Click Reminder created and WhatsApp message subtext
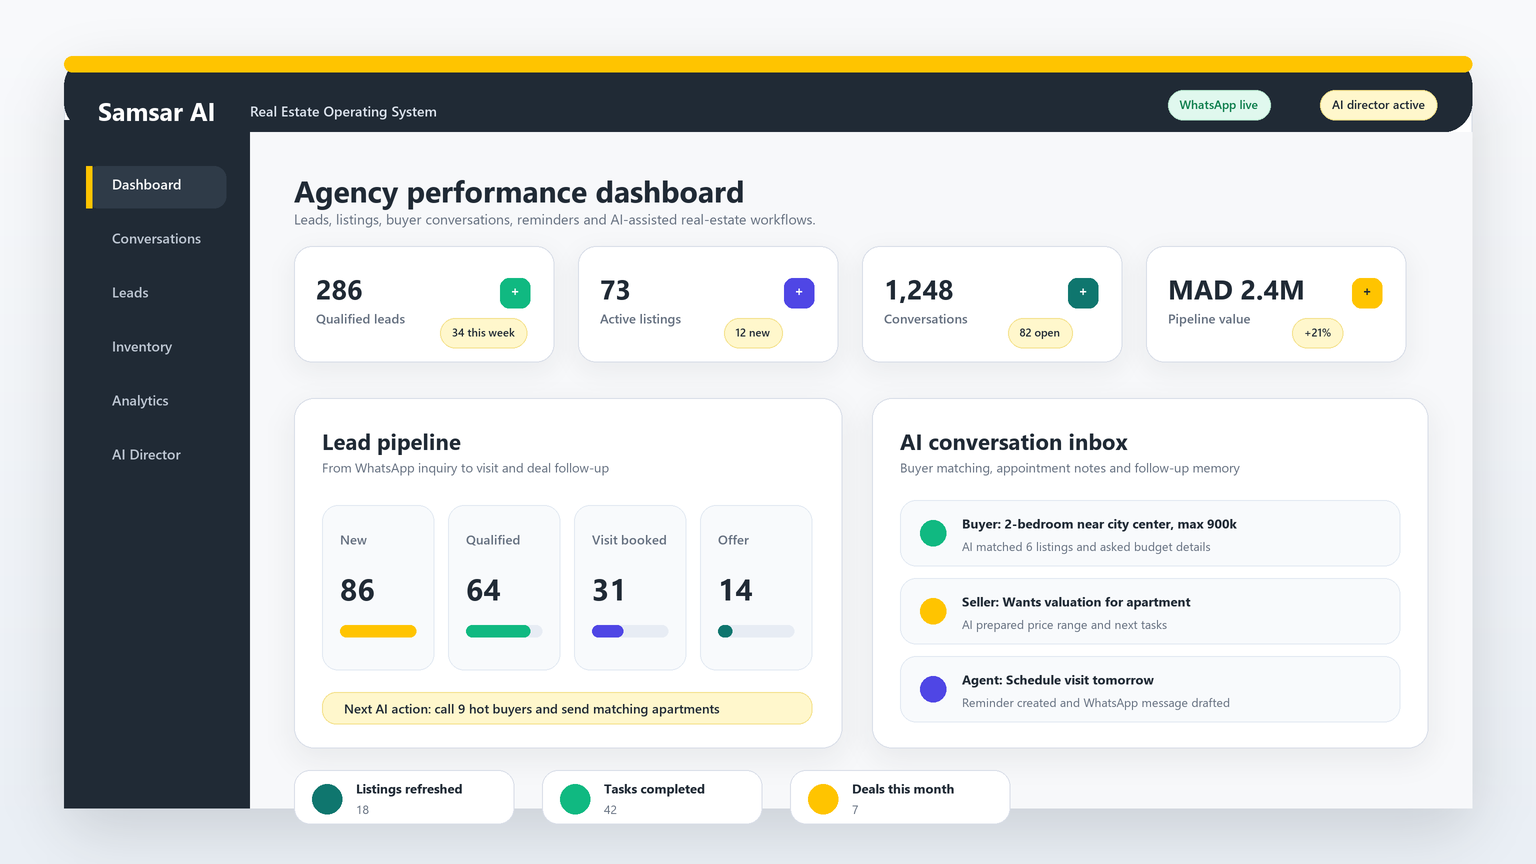This screenshot has width=1536, height=864. coord(1096,703)
